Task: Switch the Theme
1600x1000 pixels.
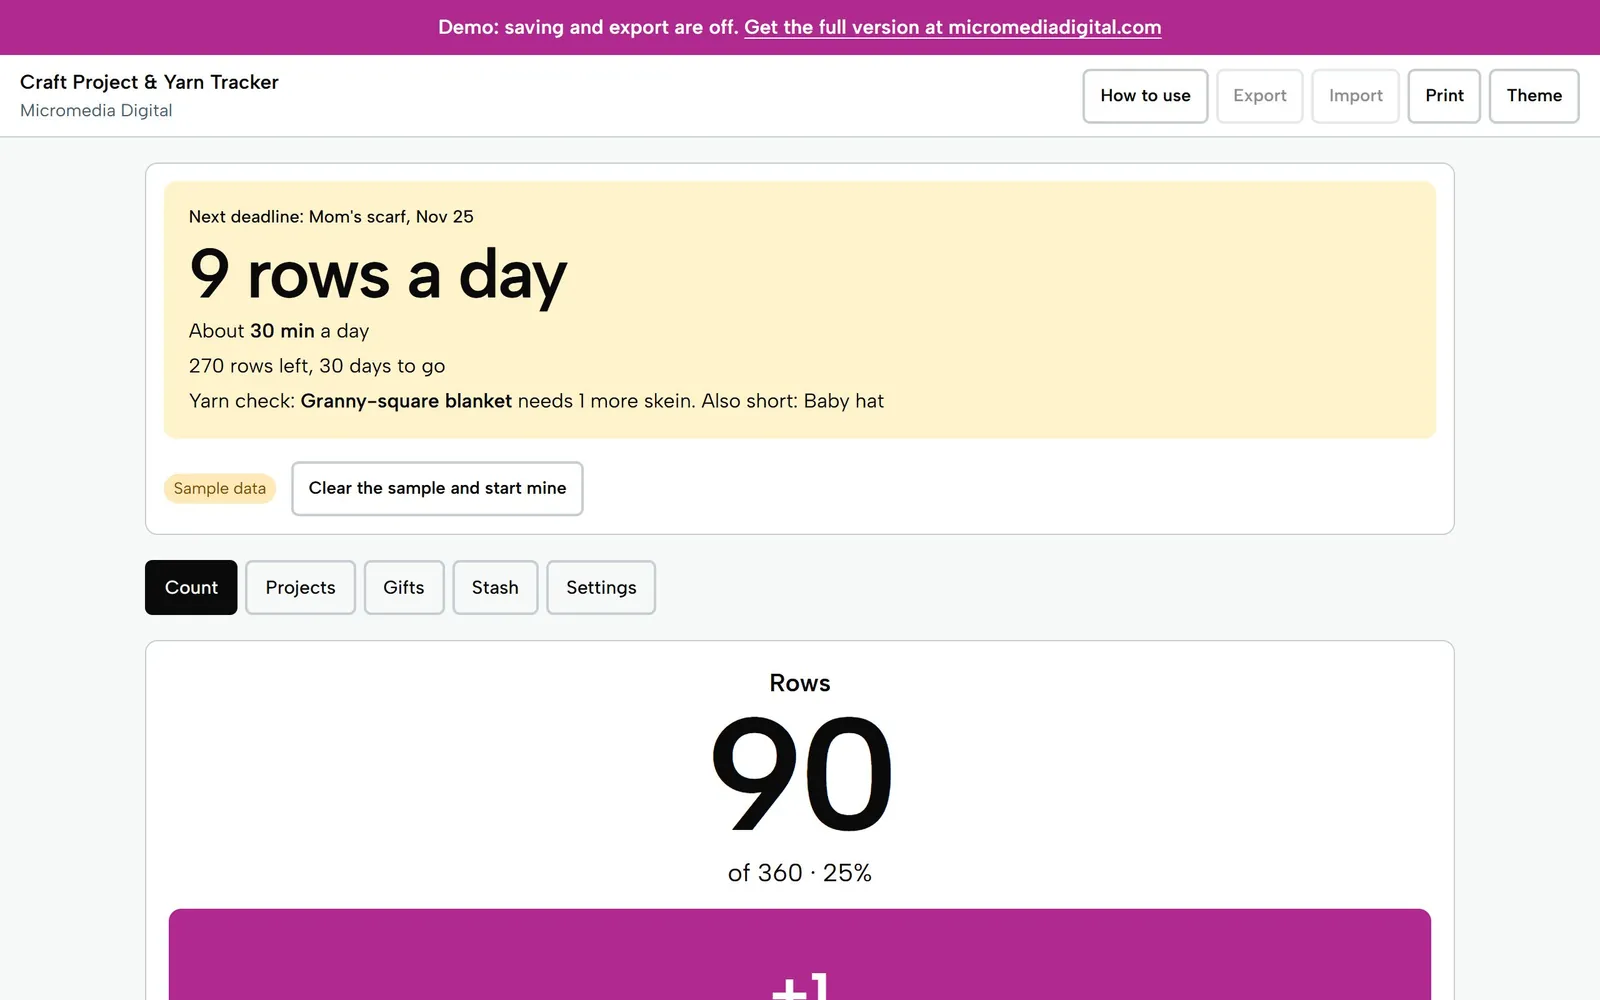Action: [1534, 96]
